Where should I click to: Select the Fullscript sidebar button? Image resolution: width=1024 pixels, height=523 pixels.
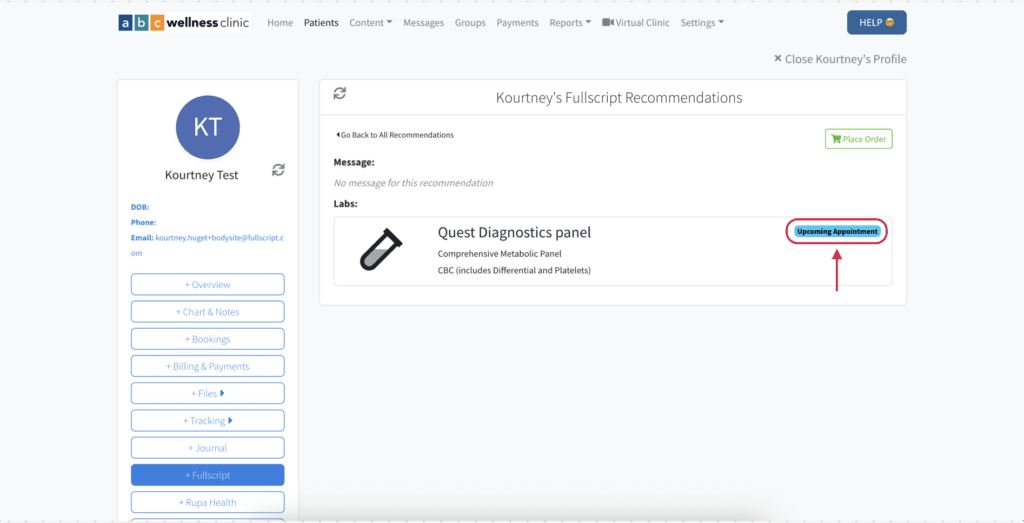pos(208,475)
